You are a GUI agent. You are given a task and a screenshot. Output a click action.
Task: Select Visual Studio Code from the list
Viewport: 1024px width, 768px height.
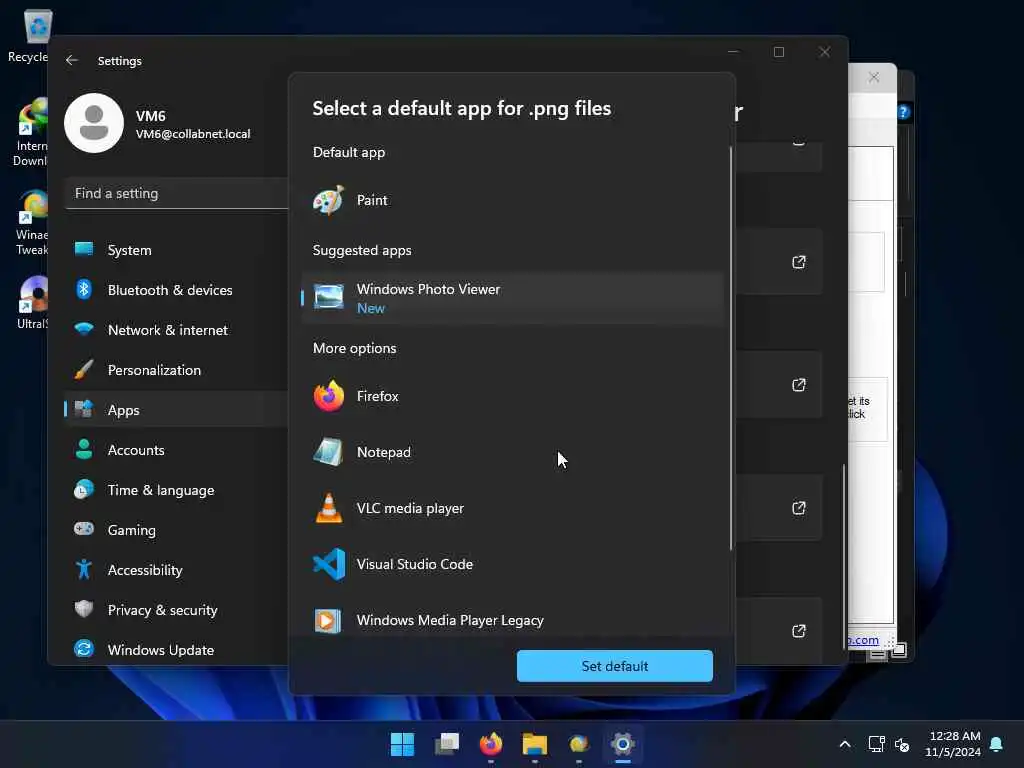point(513,564)
